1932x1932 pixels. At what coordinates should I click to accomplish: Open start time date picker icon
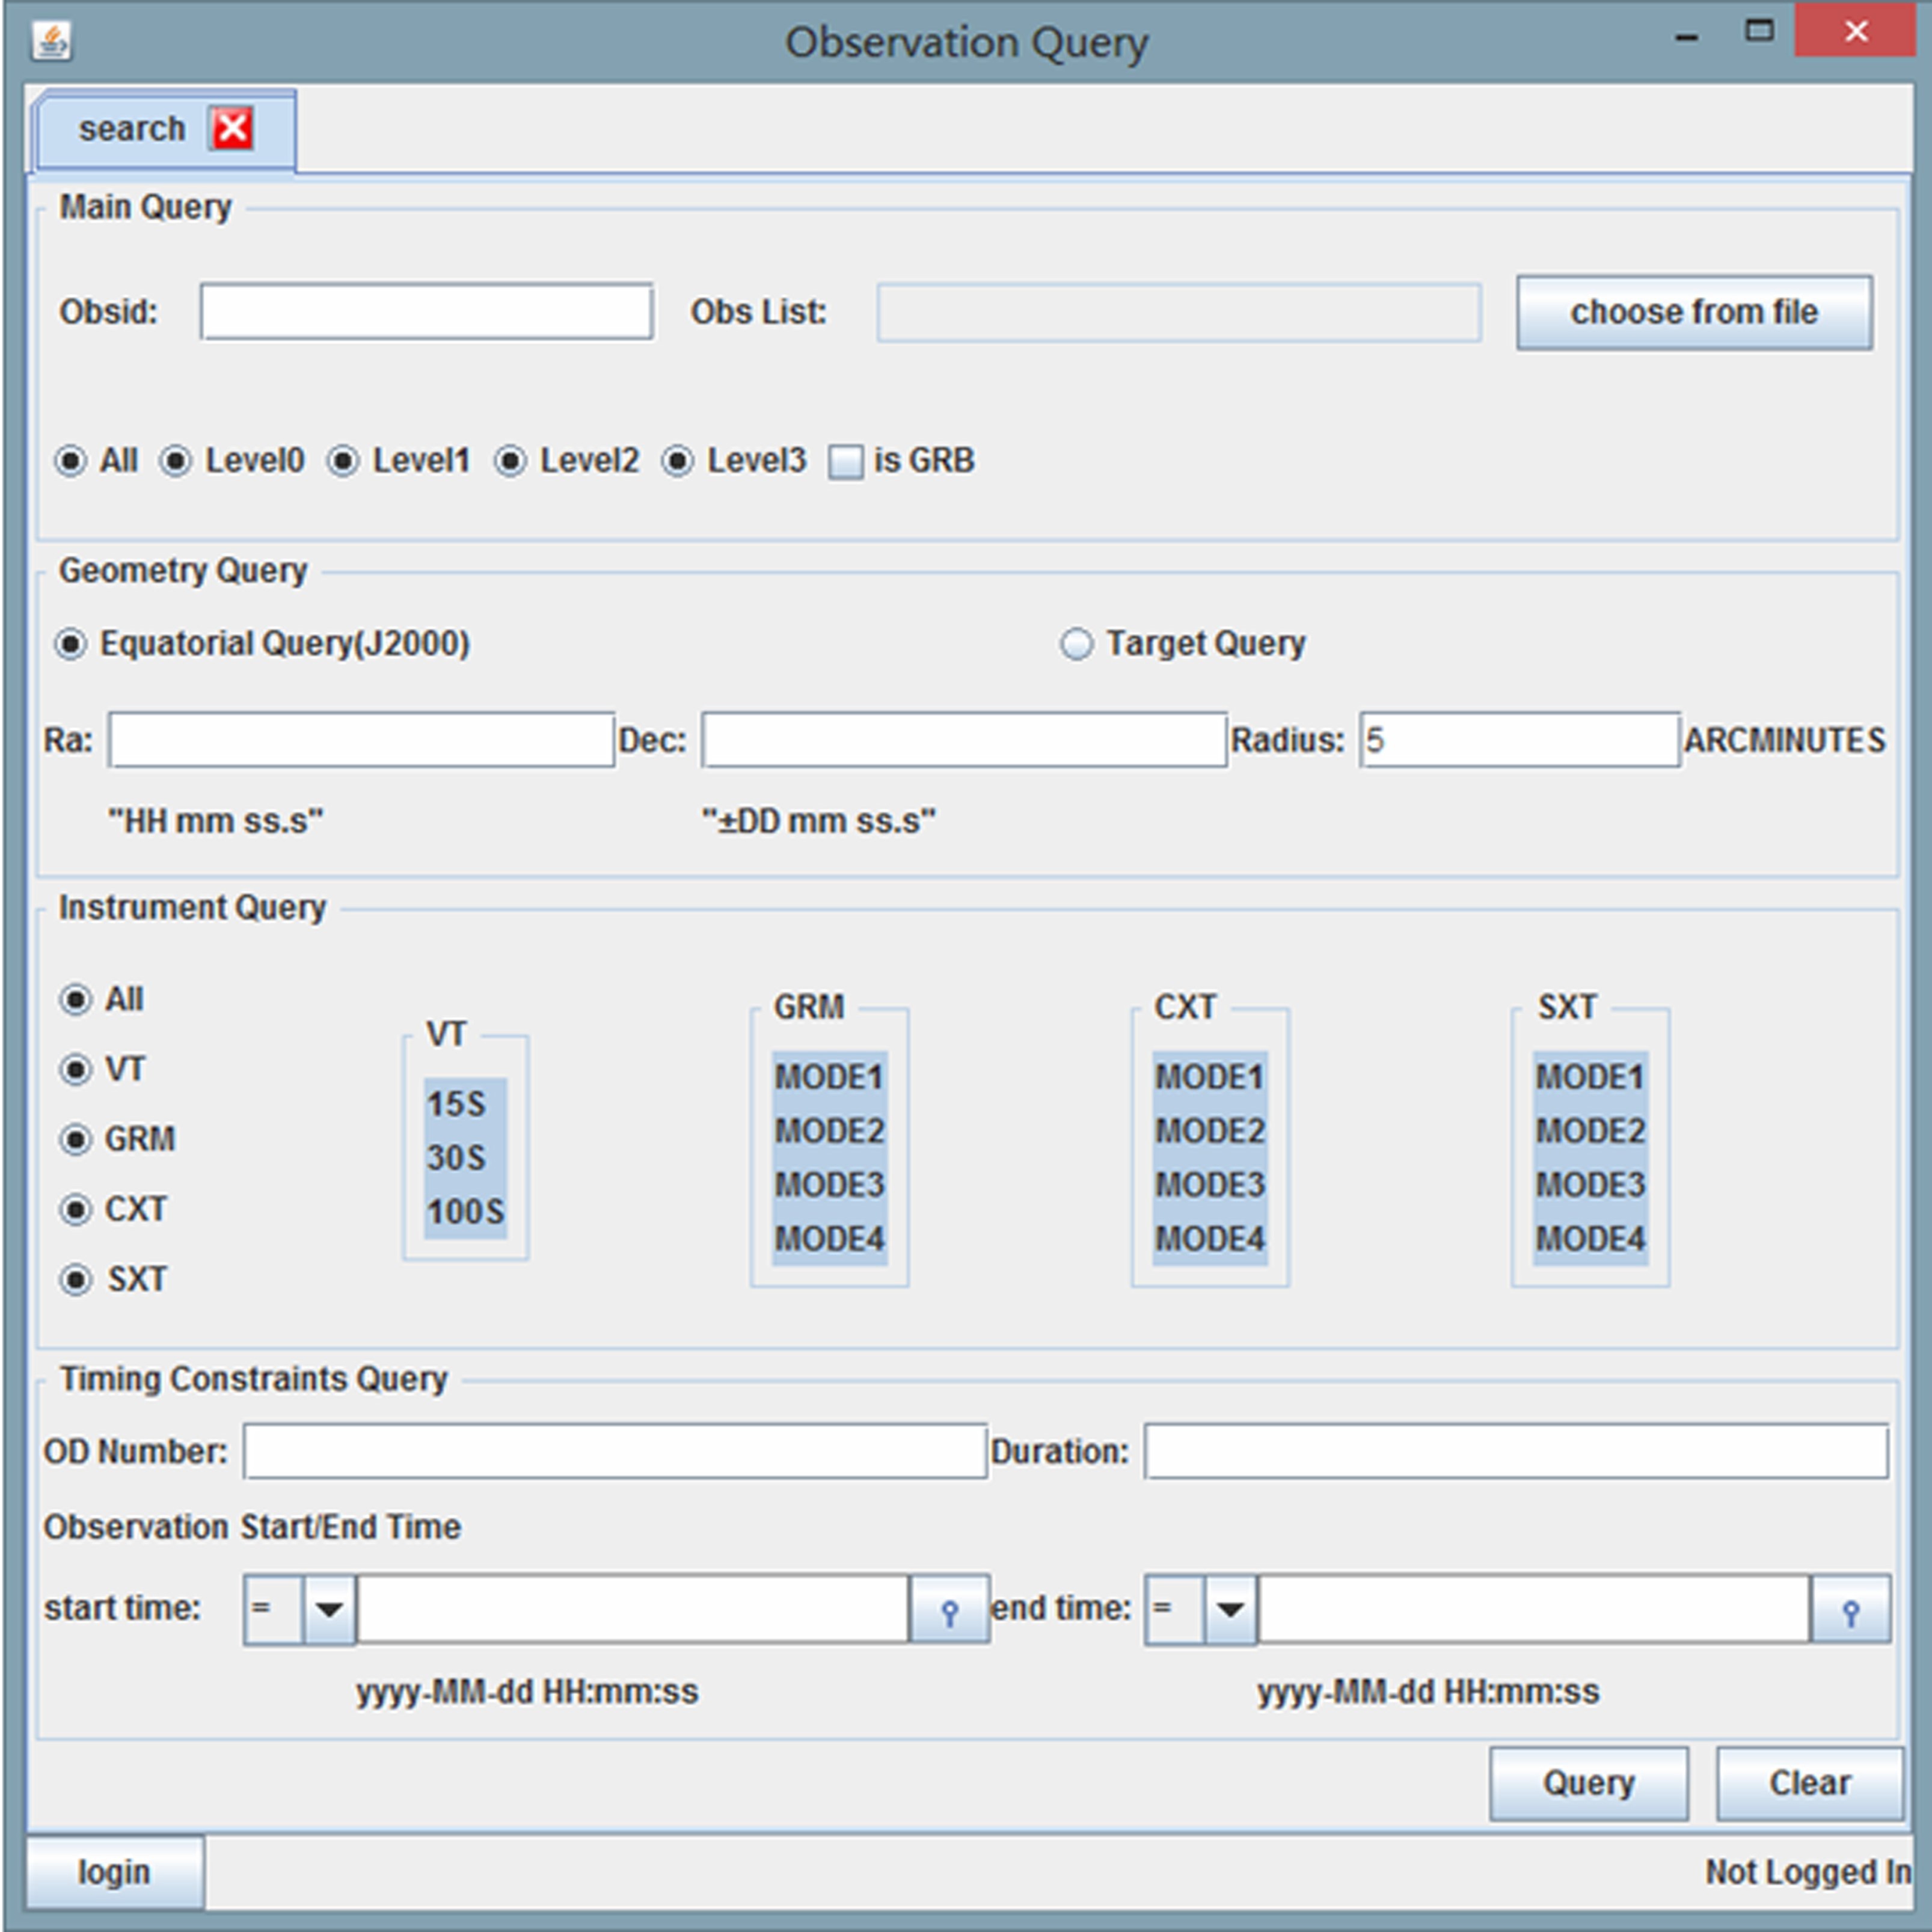949,1610
